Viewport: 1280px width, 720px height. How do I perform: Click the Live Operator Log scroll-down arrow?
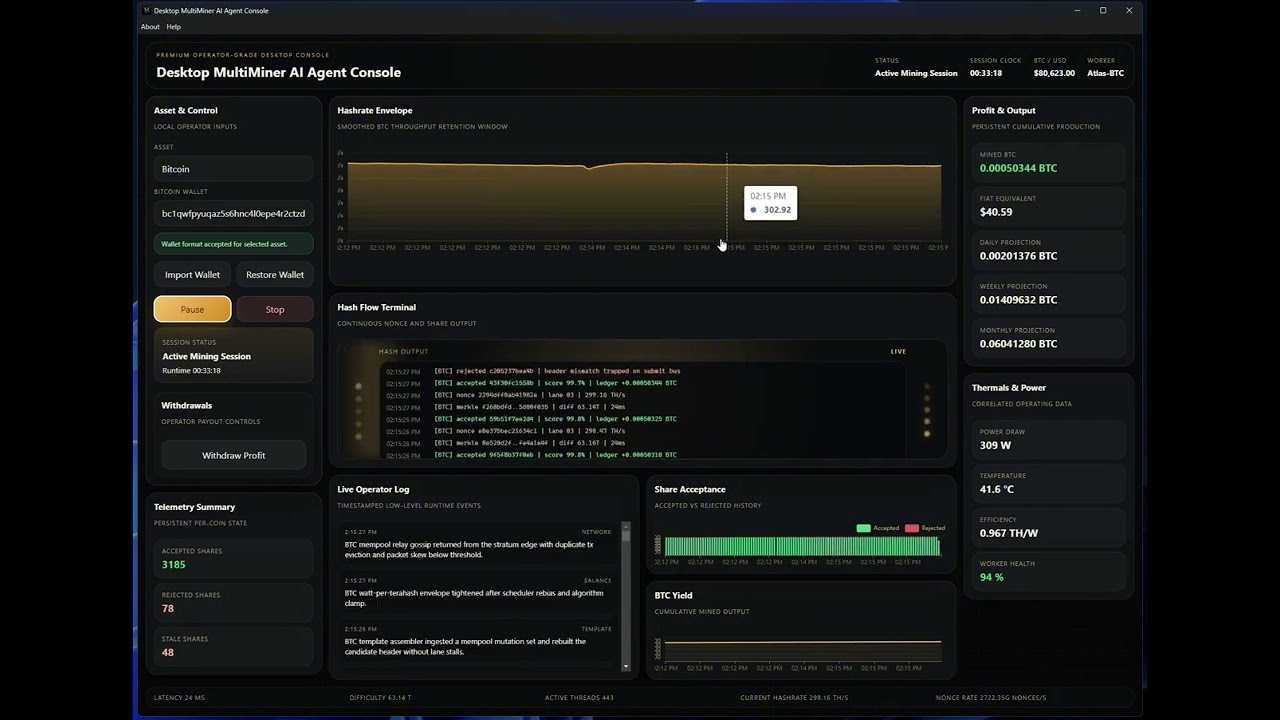coord(626,666)
